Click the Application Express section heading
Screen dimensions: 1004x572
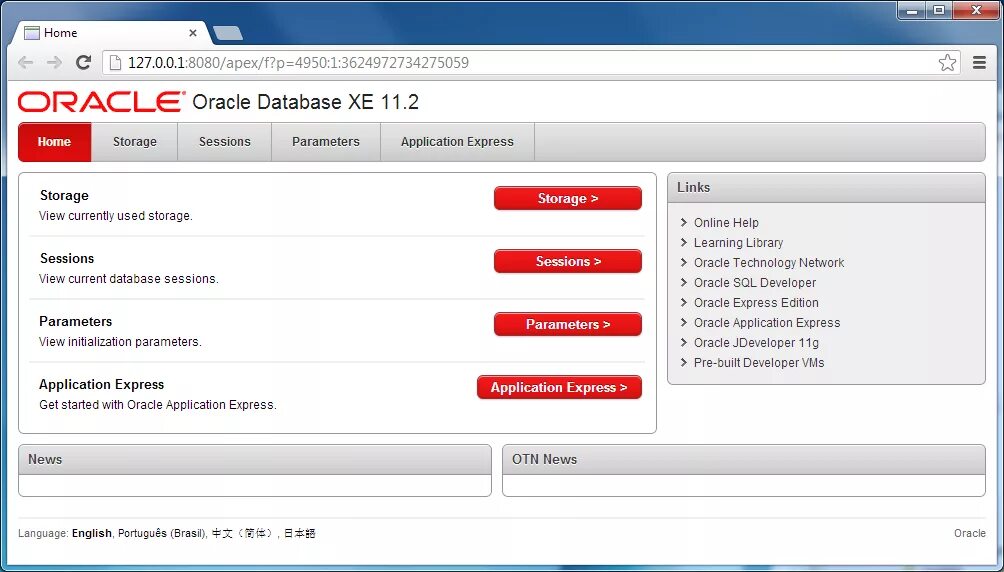[102, 384]
